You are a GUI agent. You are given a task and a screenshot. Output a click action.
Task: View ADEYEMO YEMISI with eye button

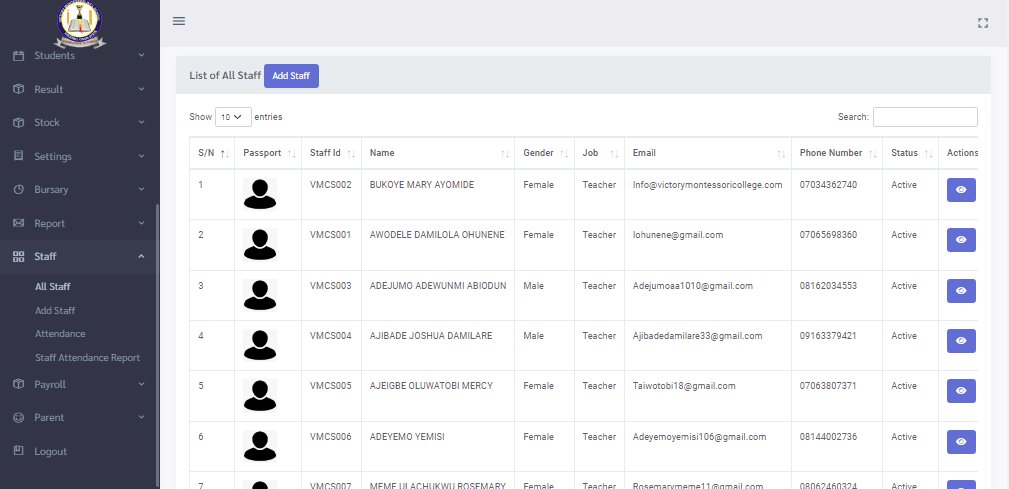click(x=961, y=442)
